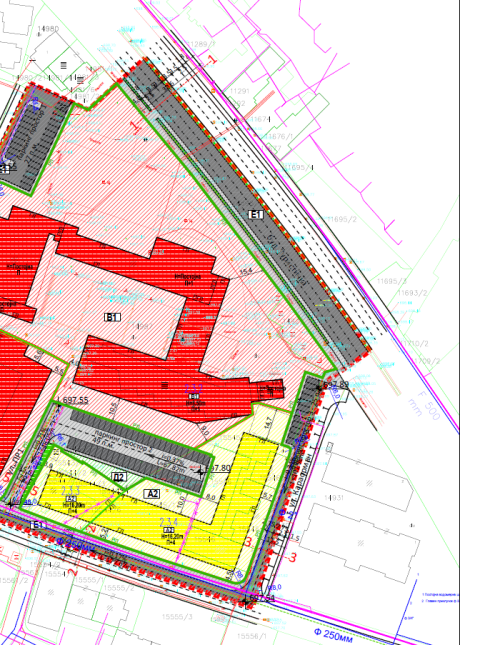Click the blue Ф 250мм pipe label at bottom right
Screen dimensions: 480x645
pos(333,635)
